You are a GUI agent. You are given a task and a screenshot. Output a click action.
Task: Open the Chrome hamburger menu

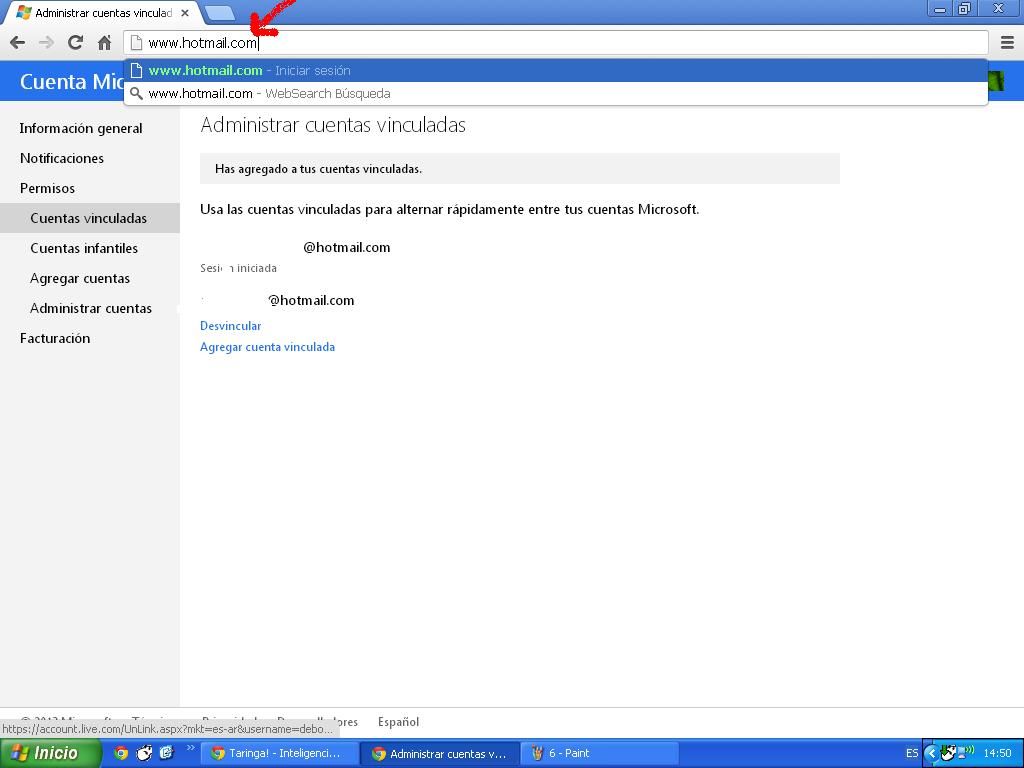tap(1007, 43)
